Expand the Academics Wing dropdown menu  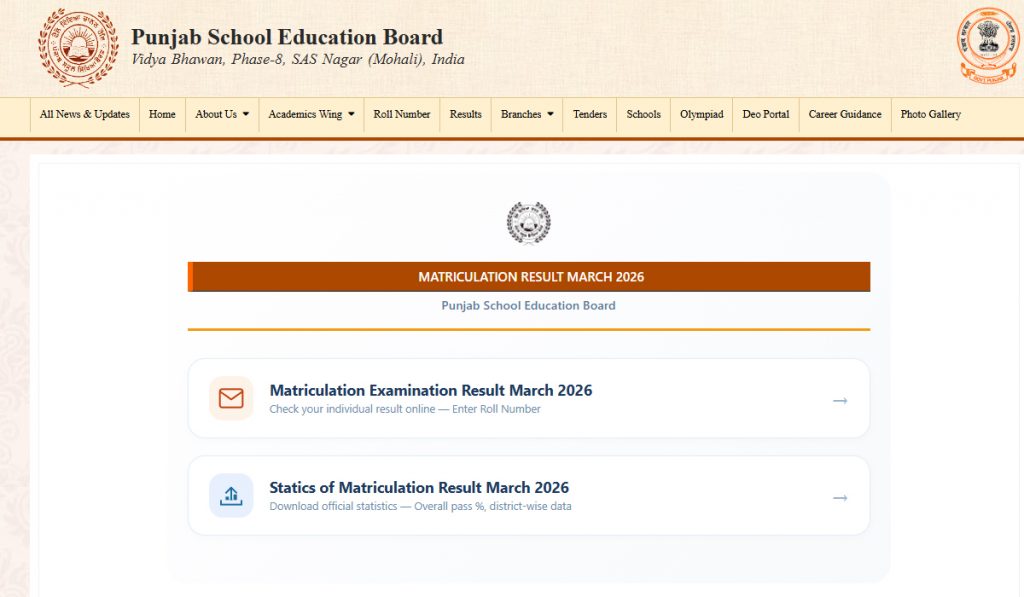click(312, 114)
